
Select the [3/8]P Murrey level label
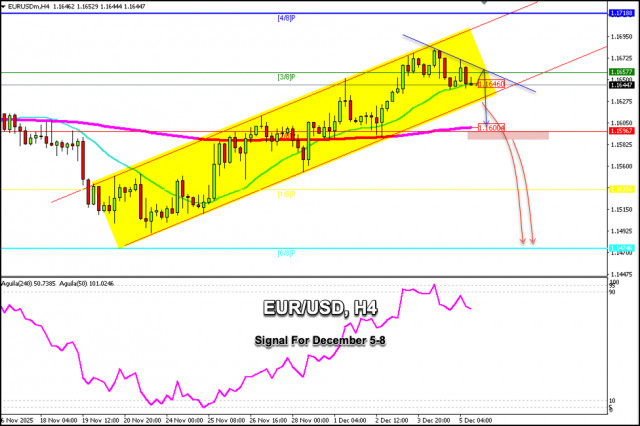(x=287, y=77)
